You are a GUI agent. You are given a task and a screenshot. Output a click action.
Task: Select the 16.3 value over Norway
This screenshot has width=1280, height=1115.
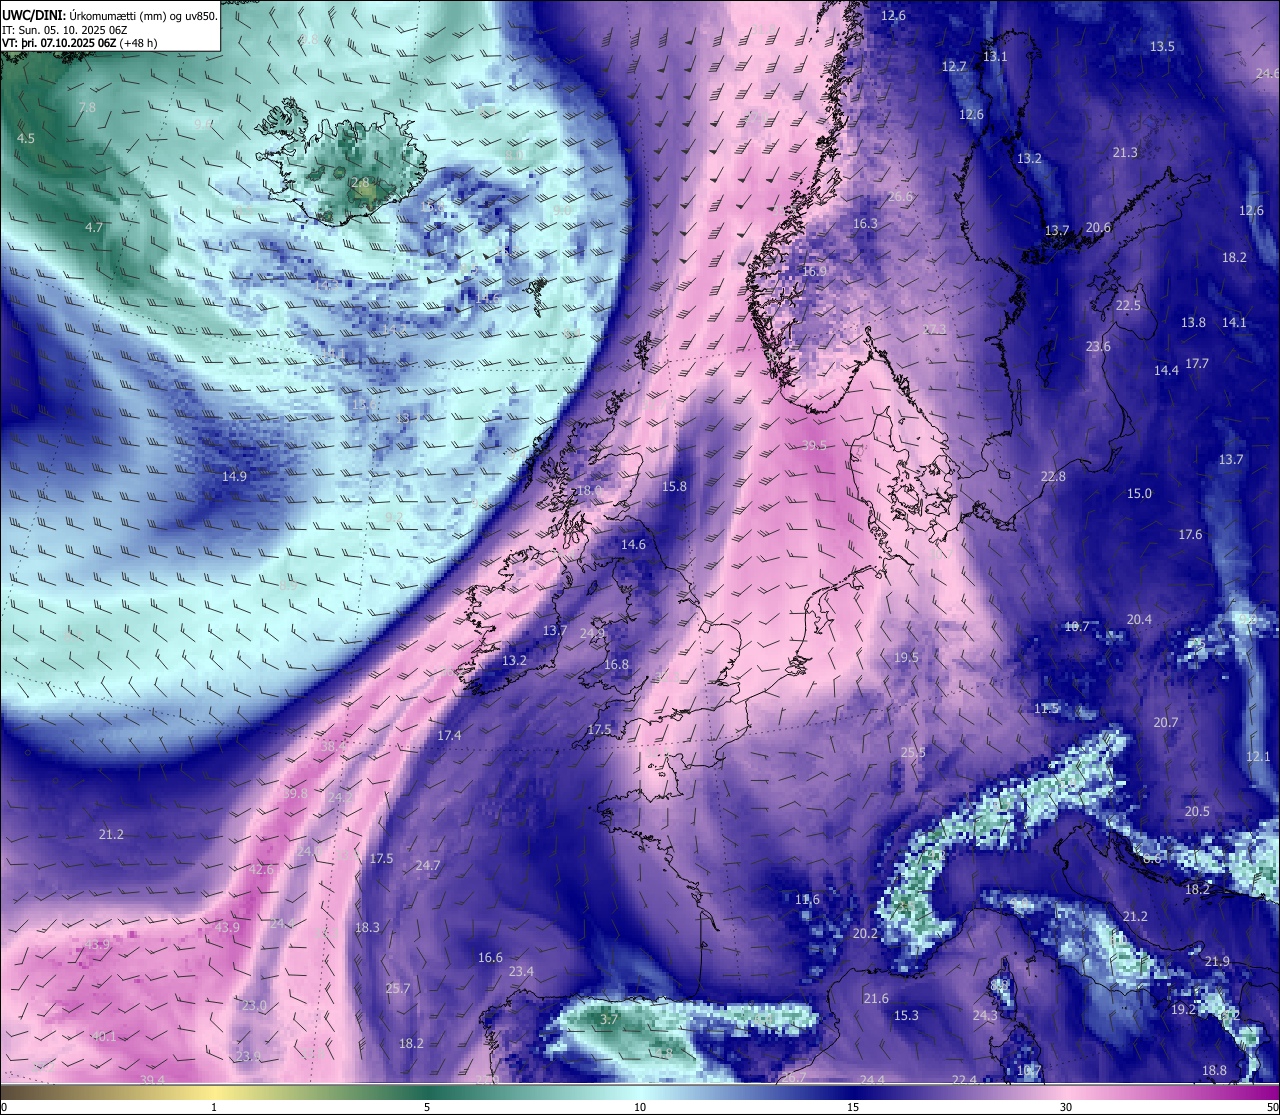click(865, 223)
